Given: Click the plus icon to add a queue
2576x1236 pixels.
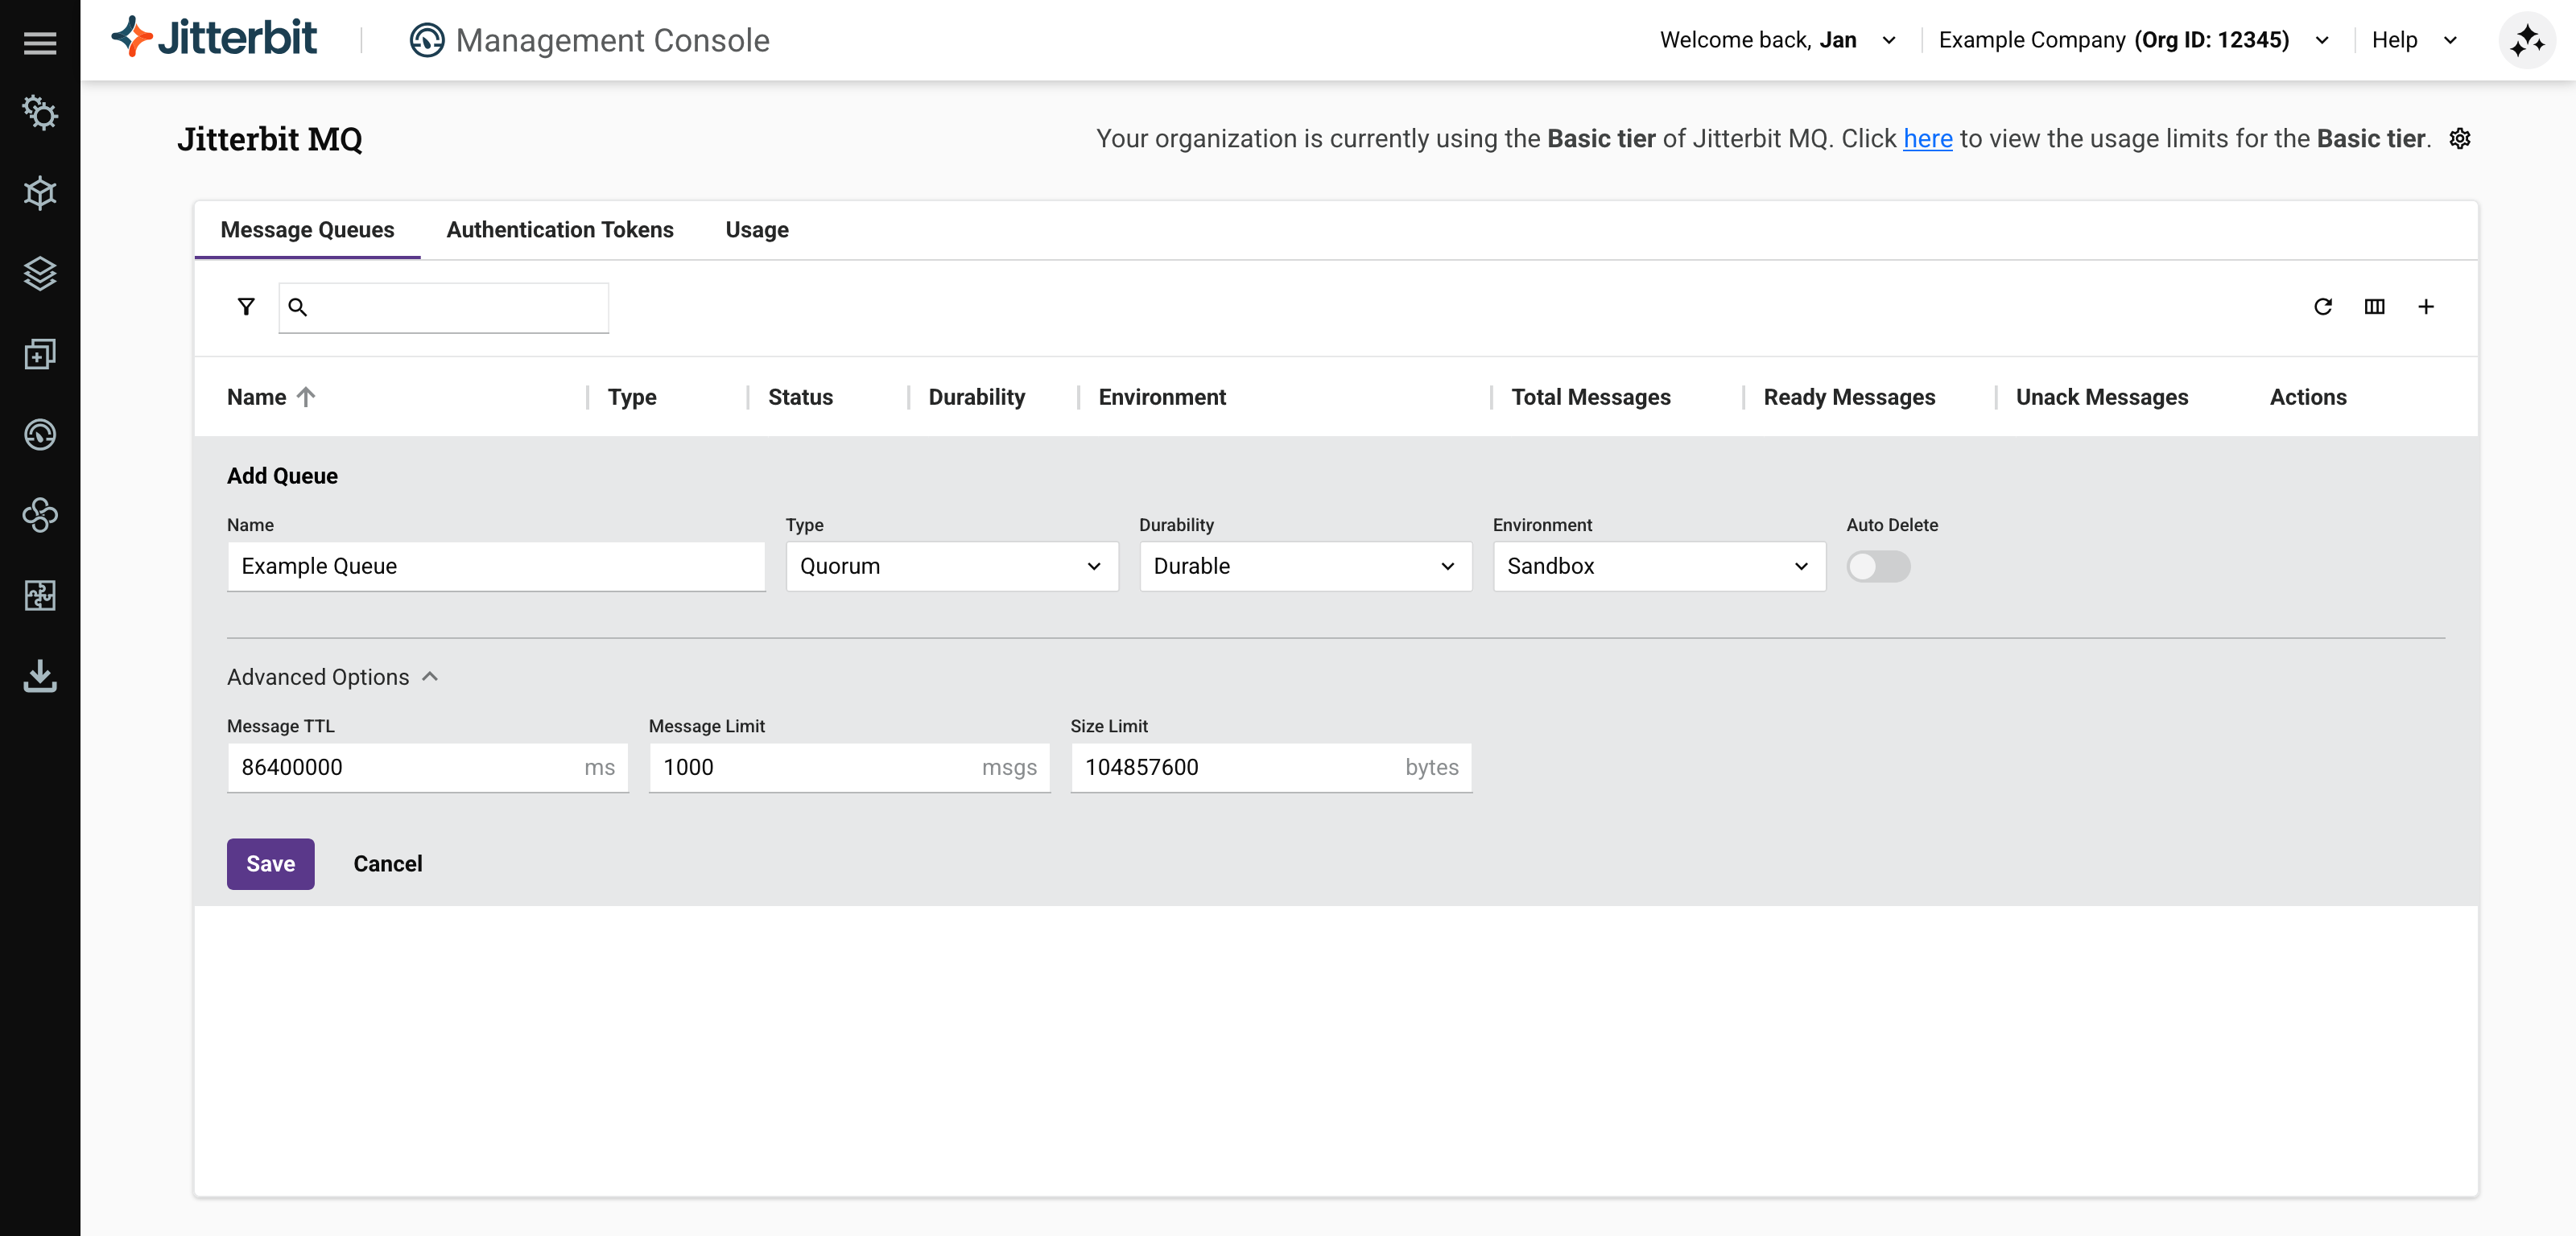Looking at the screenshot, I should 2426,307.
